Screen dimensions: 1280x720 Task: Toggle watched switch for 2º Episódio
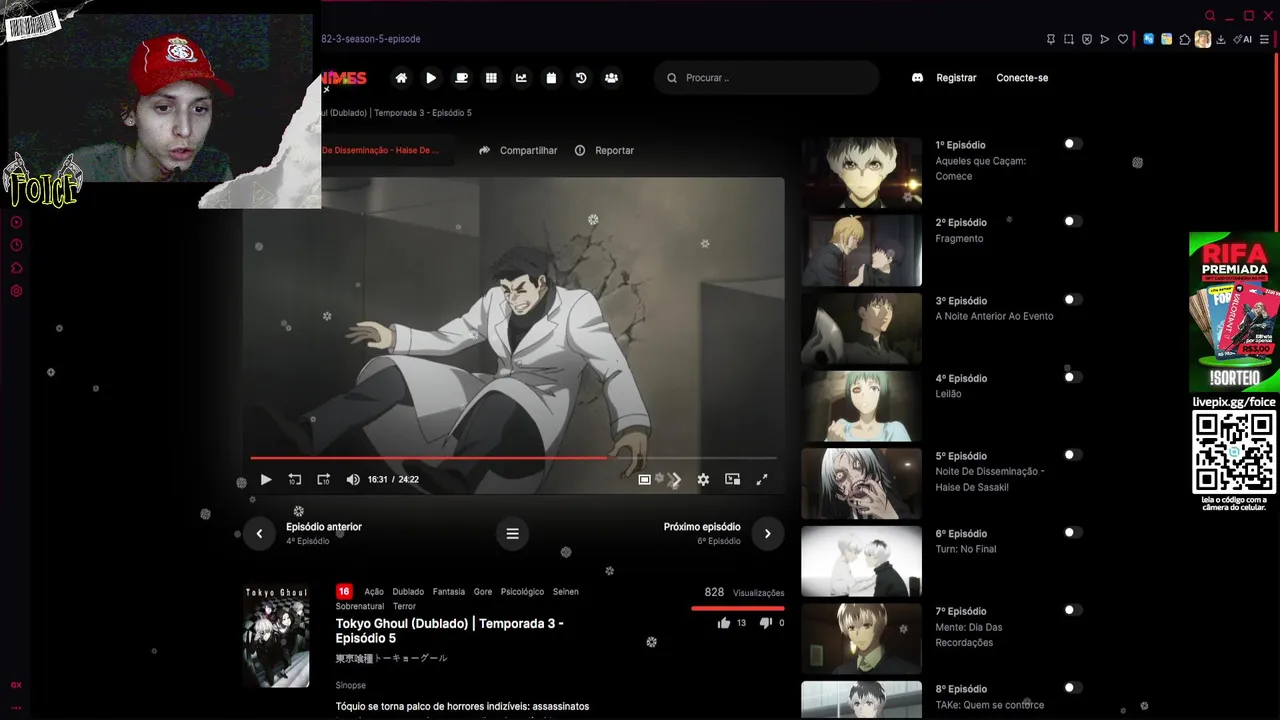tap(1072, 221)
